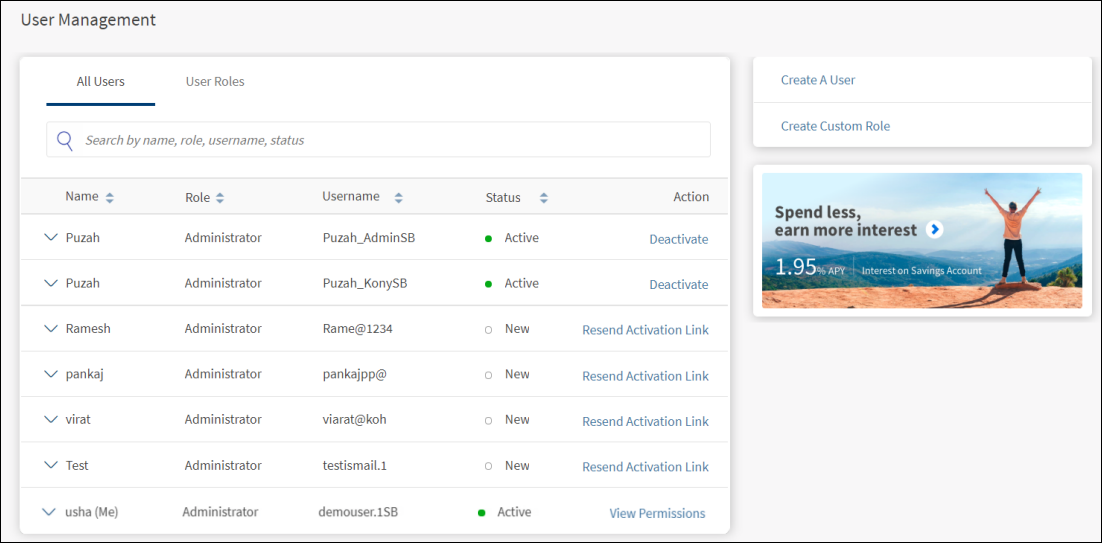Screen dimensions: 1102x543
Task: Open the Create Custom Role option
Action: [835, 126]
